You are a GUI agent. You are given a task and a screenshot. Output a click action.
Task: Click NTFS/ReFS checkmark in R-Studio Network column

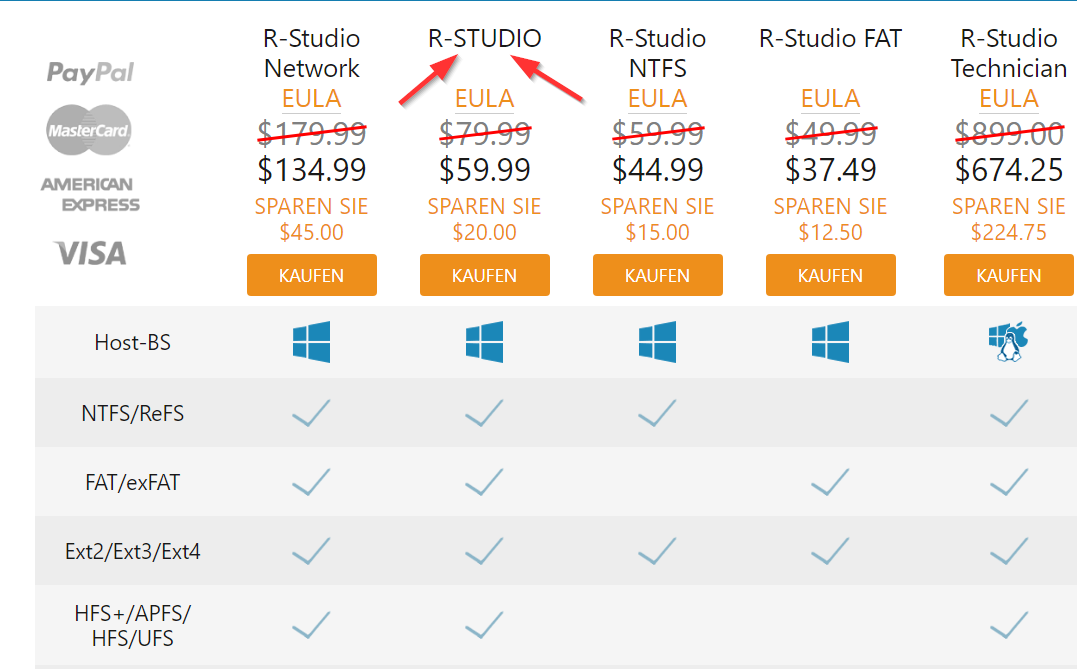pyautogui.click(x=311, y=412)
